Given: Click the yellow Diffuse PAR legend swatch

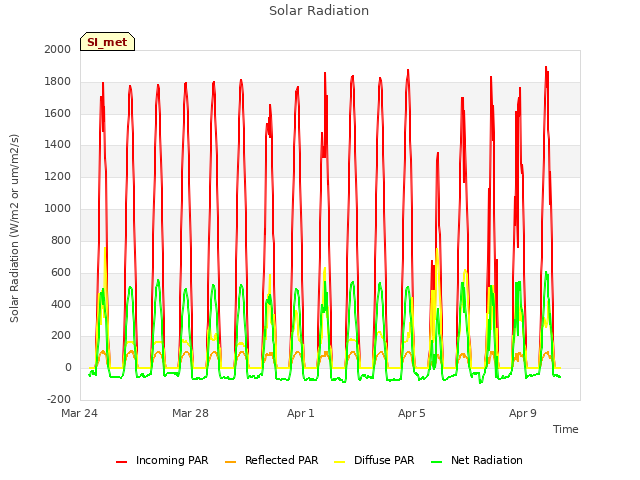Looking at the screenshot, I should tap(339, 462).
